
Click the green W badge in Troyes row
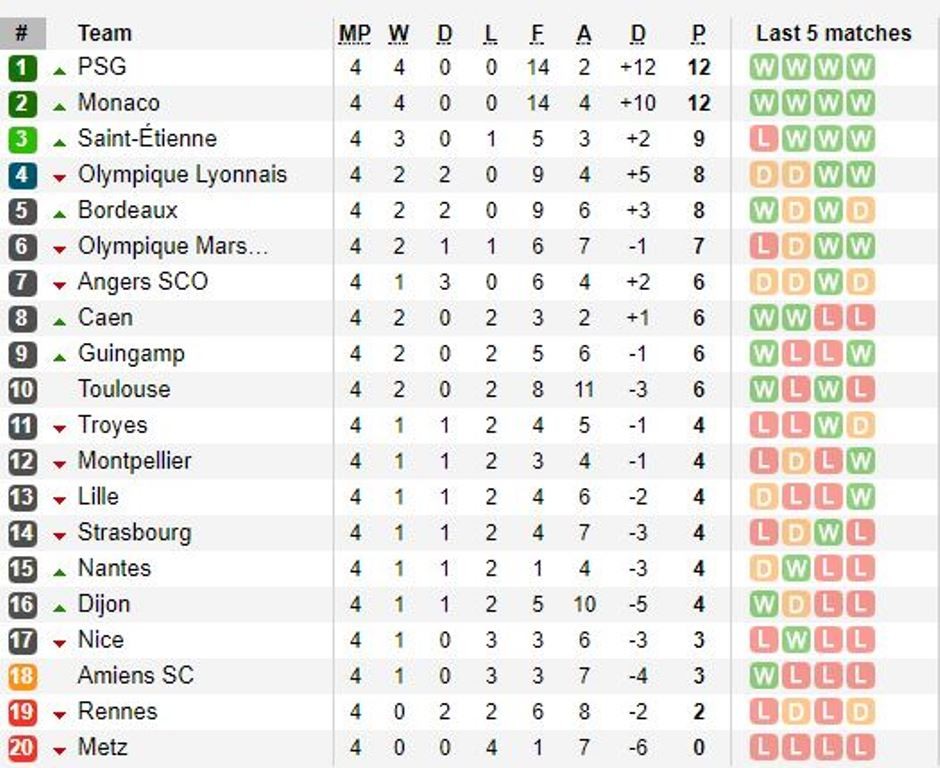click(828, 427)
